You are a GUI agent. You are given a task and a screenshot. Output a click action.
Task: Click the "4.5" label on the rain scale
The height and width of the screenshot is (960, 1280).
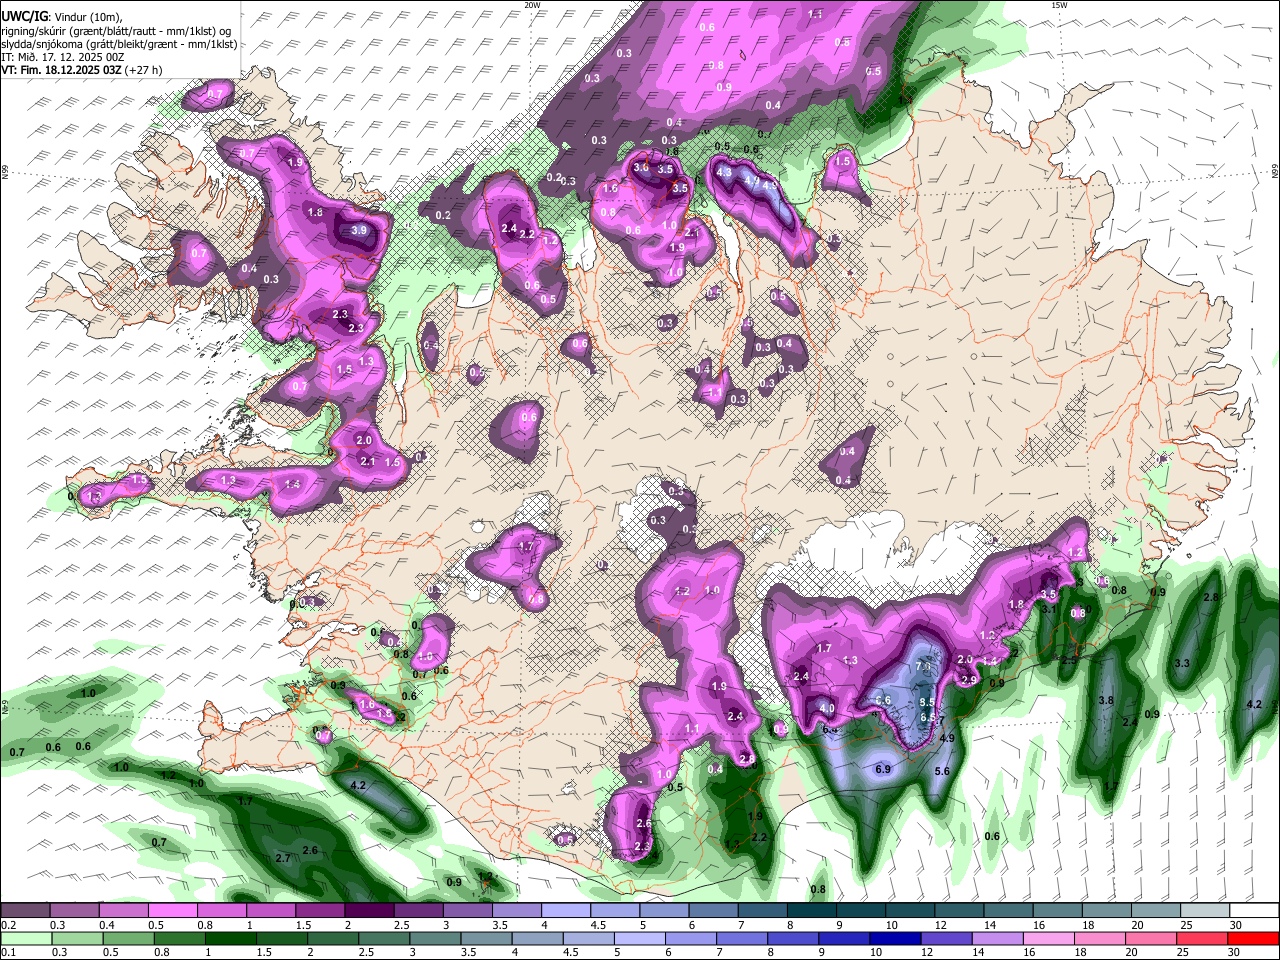(x=571, y=952)
